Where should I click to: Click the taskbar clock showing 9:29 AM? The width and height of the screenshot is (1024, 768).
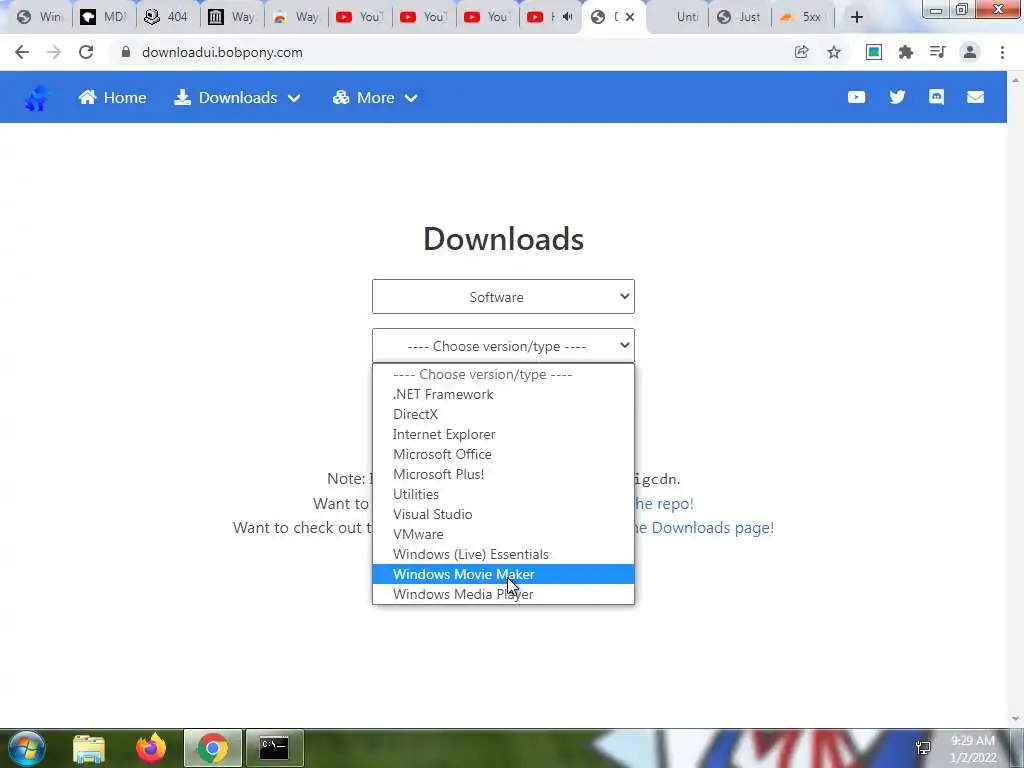(973, 749)
